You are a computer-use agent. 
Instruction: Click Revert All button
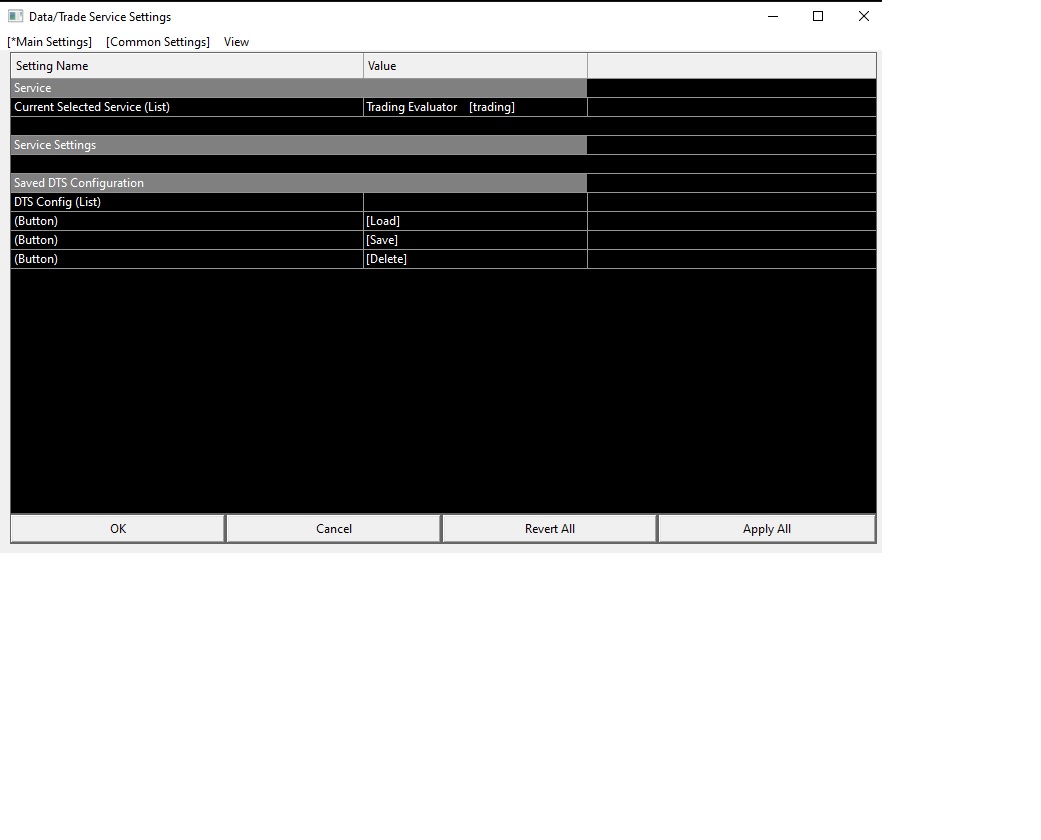point(550,529)
